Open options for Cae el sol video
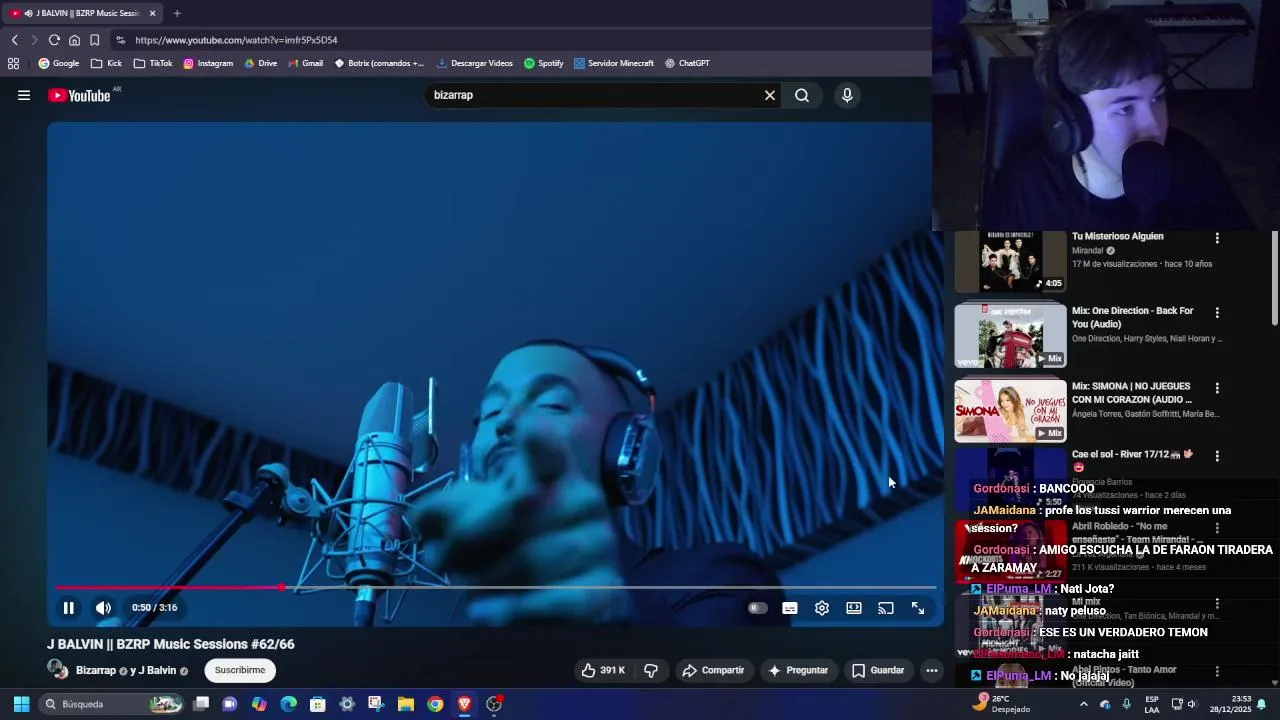The height and width of the screenshot is (720, 1280). click(x=1217, y=456)
